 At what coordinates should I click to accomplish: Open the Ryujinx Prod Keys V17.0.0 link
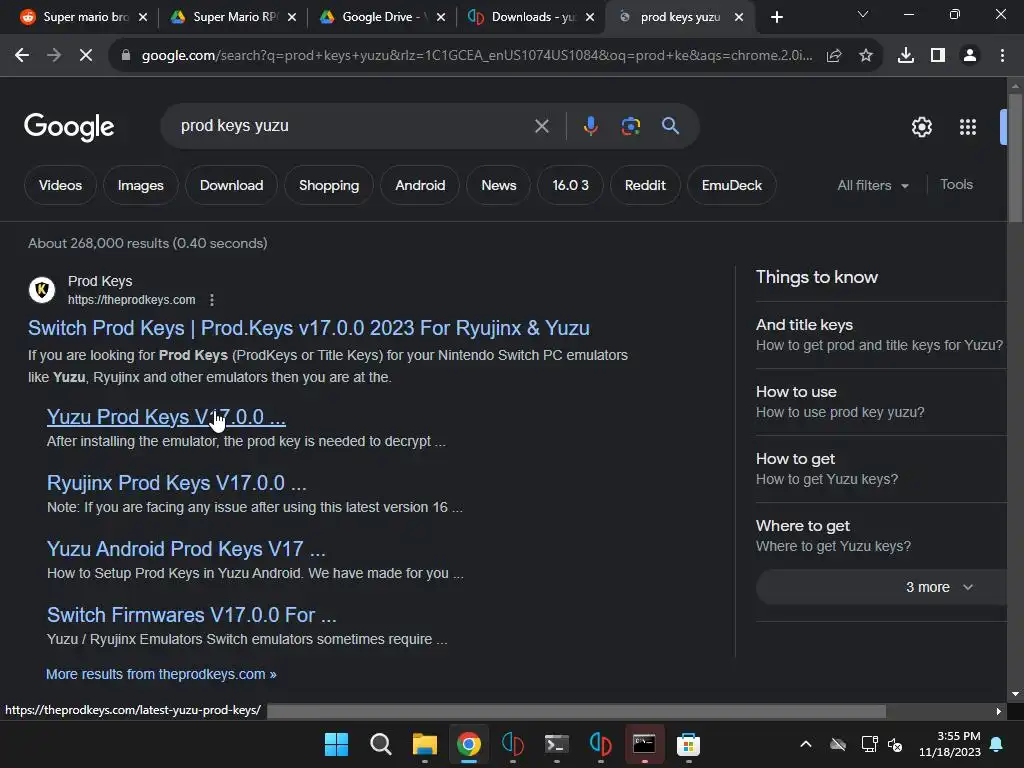pos(176,483)
